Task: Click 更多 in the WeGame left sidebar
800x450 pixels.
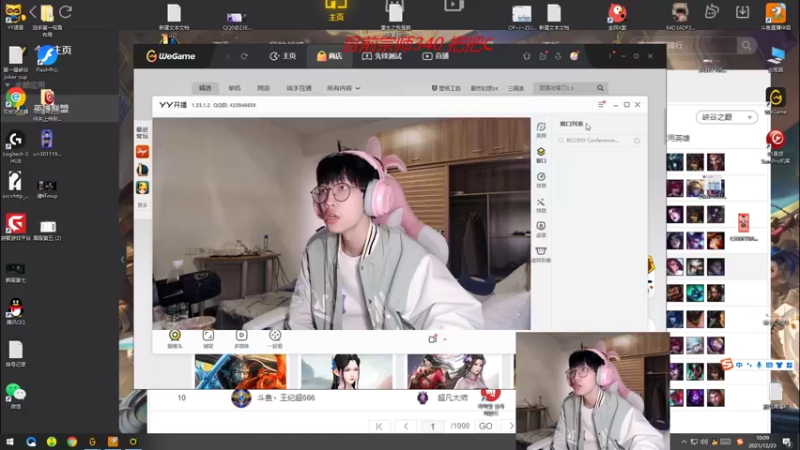Action: [x=142, y=205]
